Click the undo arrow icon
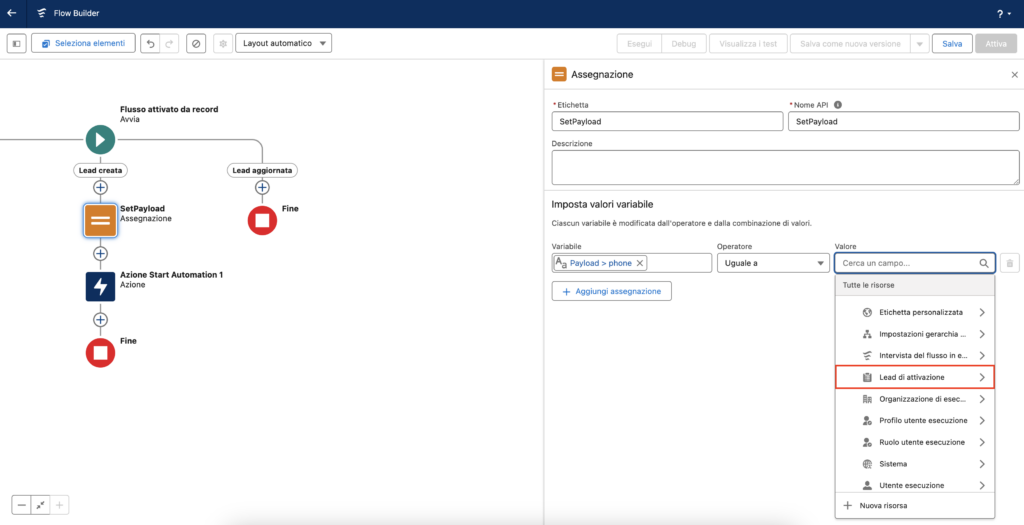 coord(149,44)
